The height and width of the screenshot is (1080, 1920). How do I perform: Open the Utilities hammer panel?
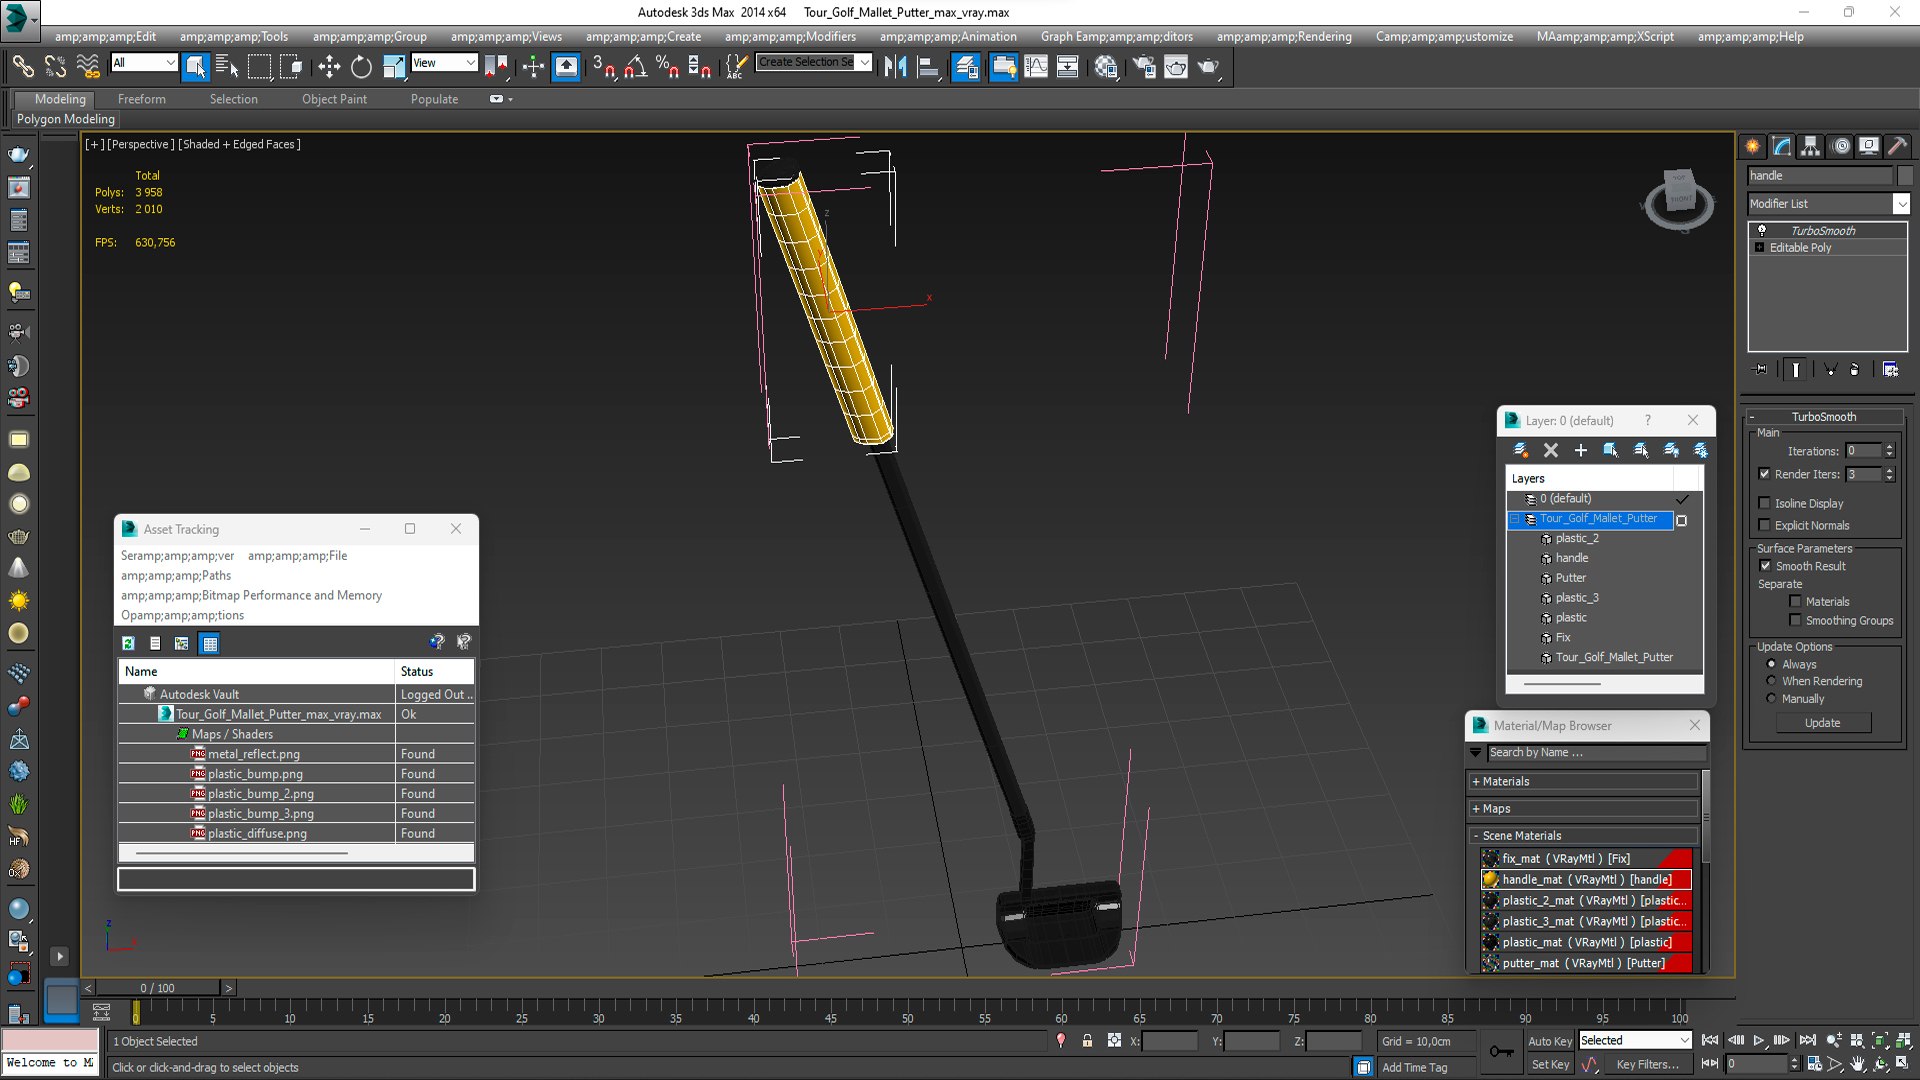1897,146
